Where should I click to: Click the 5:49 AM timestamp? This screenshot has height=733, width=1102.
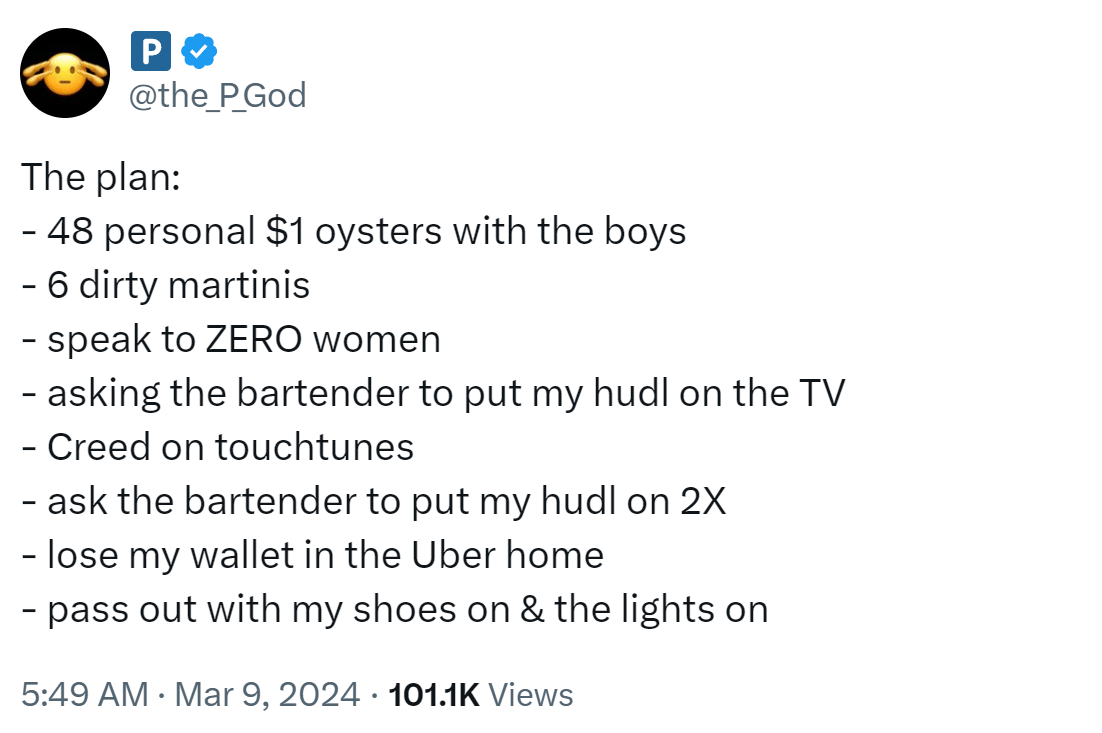(84, 694)
